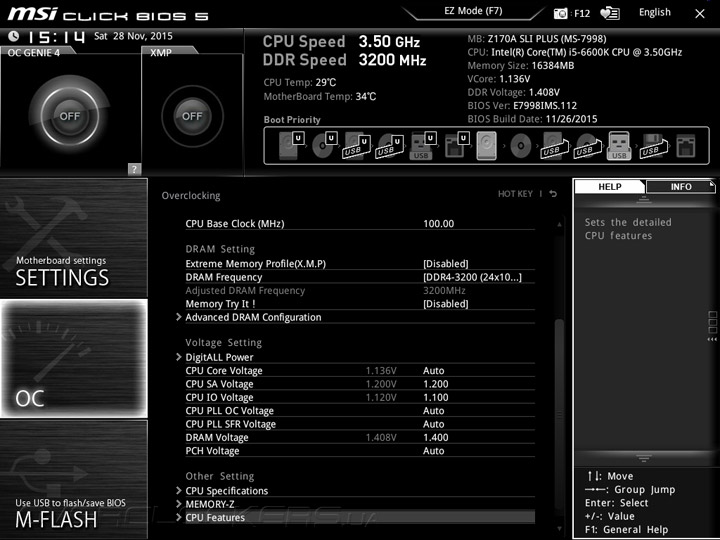Click the settings list vertical scrollbar thumb
720x540 pixels.
tap(559, 418)
